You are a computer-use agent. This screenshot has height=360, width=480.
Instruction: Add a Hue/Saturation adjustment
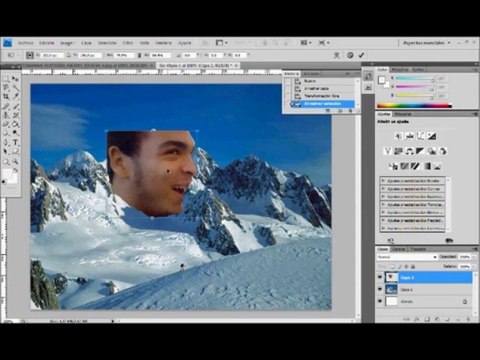398,151
